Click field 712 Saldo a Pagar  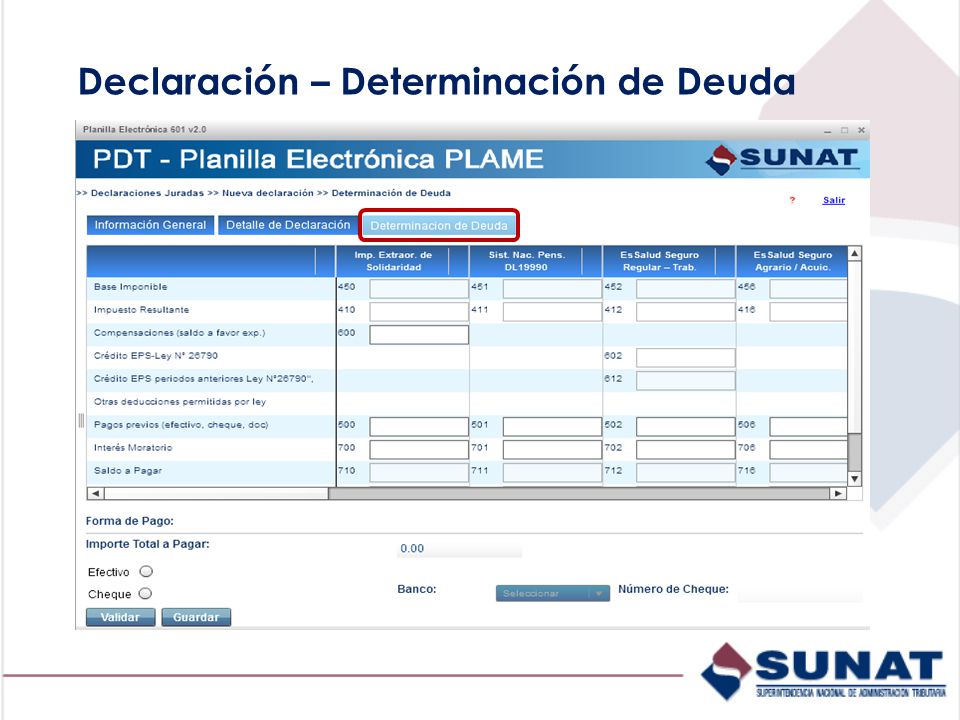point(686,473)
